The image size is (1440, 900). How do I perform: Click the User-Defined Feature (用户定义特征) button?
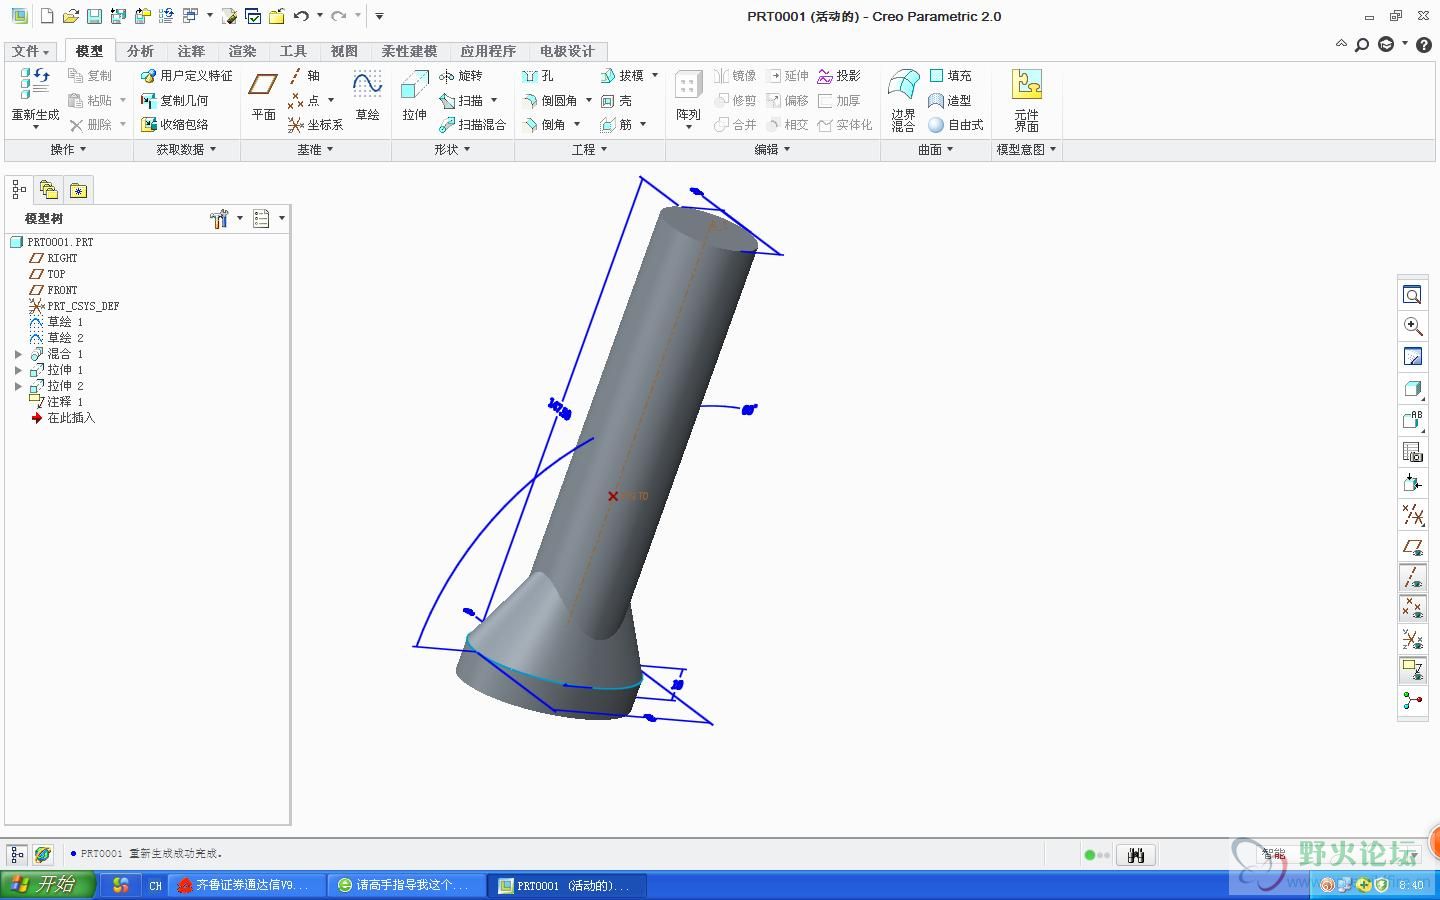pos(186,76)
